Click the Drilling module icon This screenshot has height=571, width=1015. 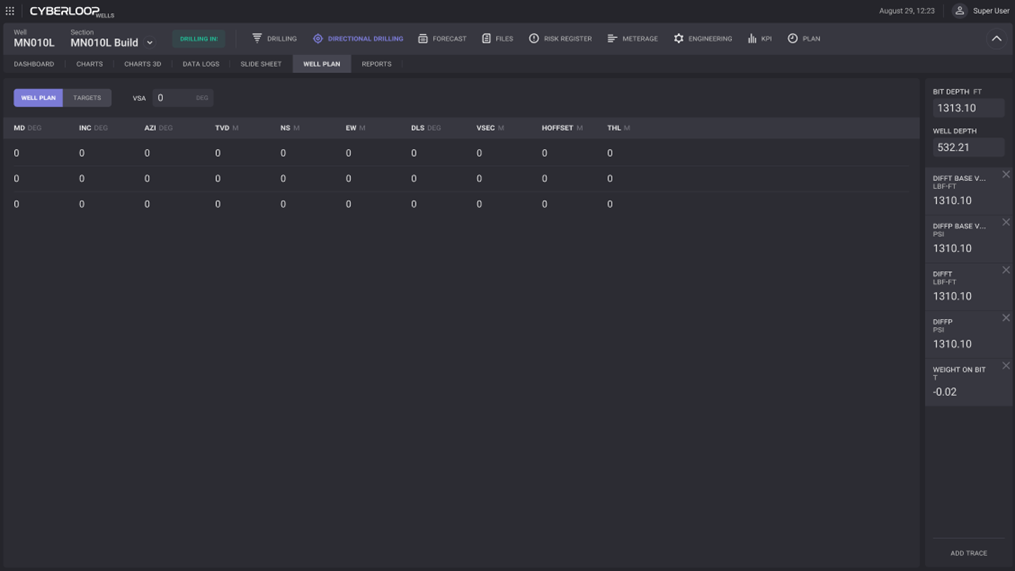257,39
